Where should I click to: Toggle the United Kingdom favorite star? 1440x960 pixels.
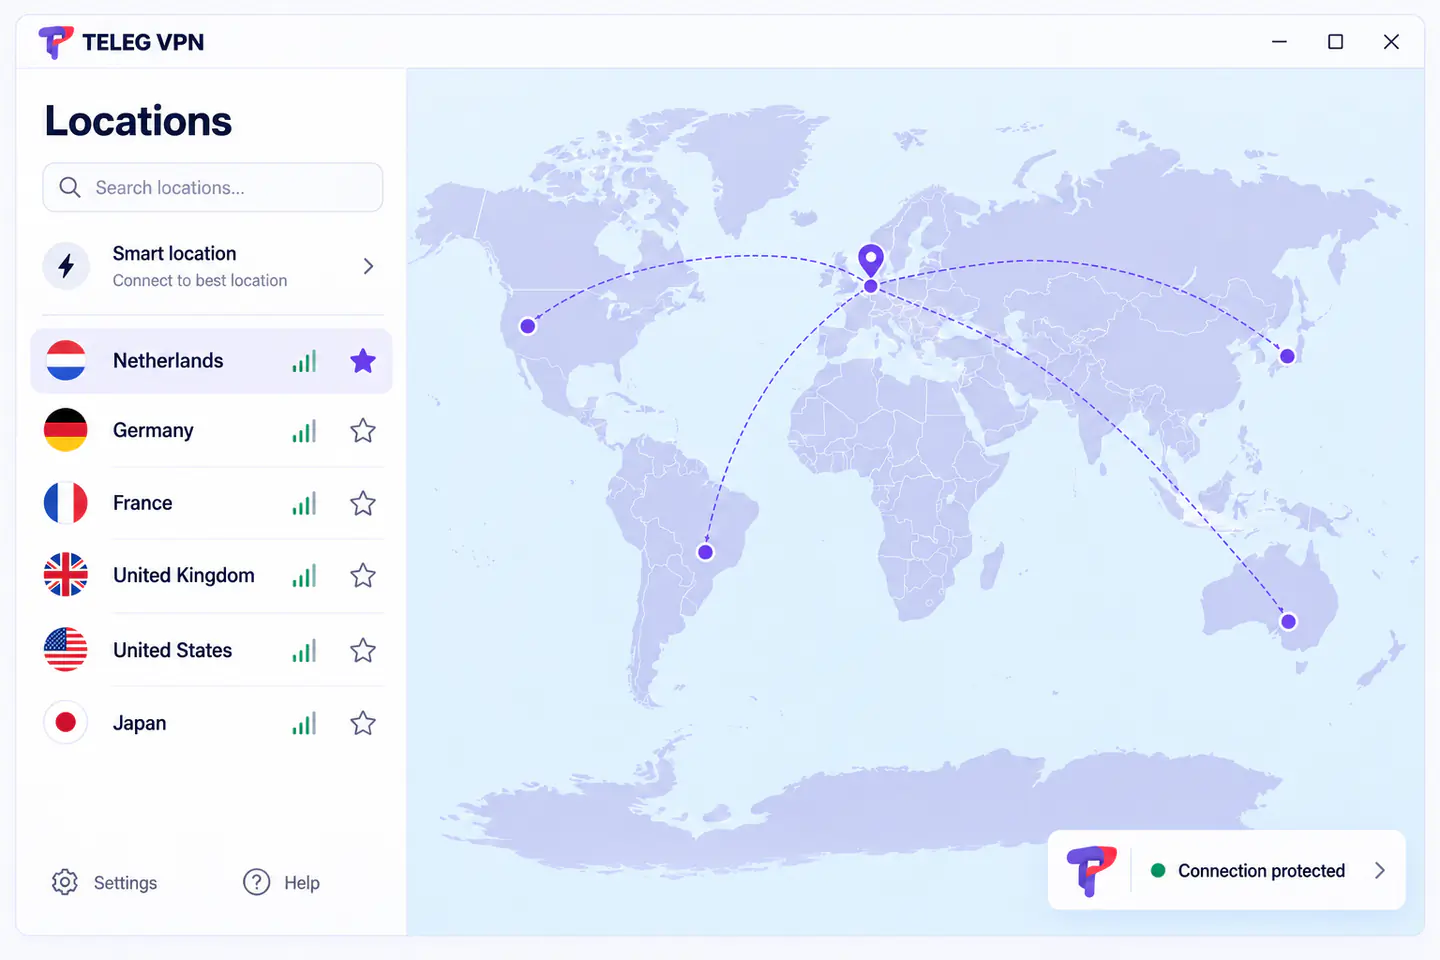[x=363, y=575]
